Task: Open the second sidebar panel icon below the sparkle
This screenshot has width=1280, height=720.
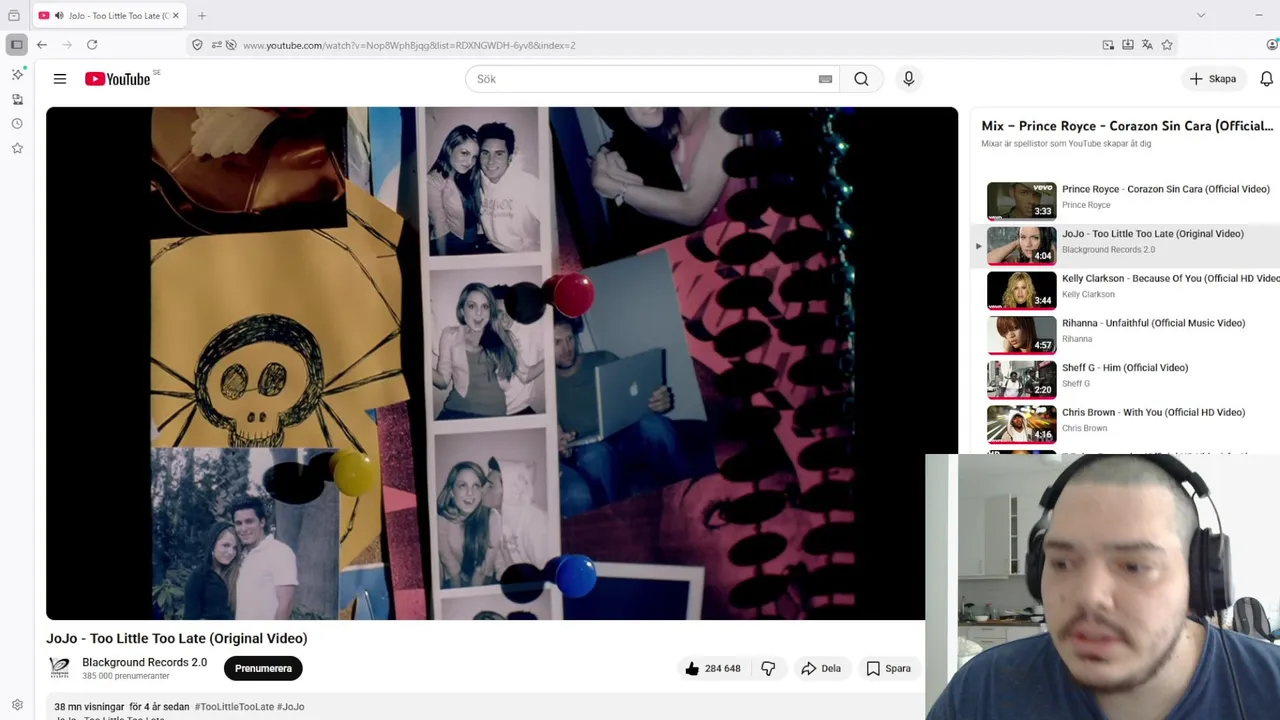Action: click(17, 99)
